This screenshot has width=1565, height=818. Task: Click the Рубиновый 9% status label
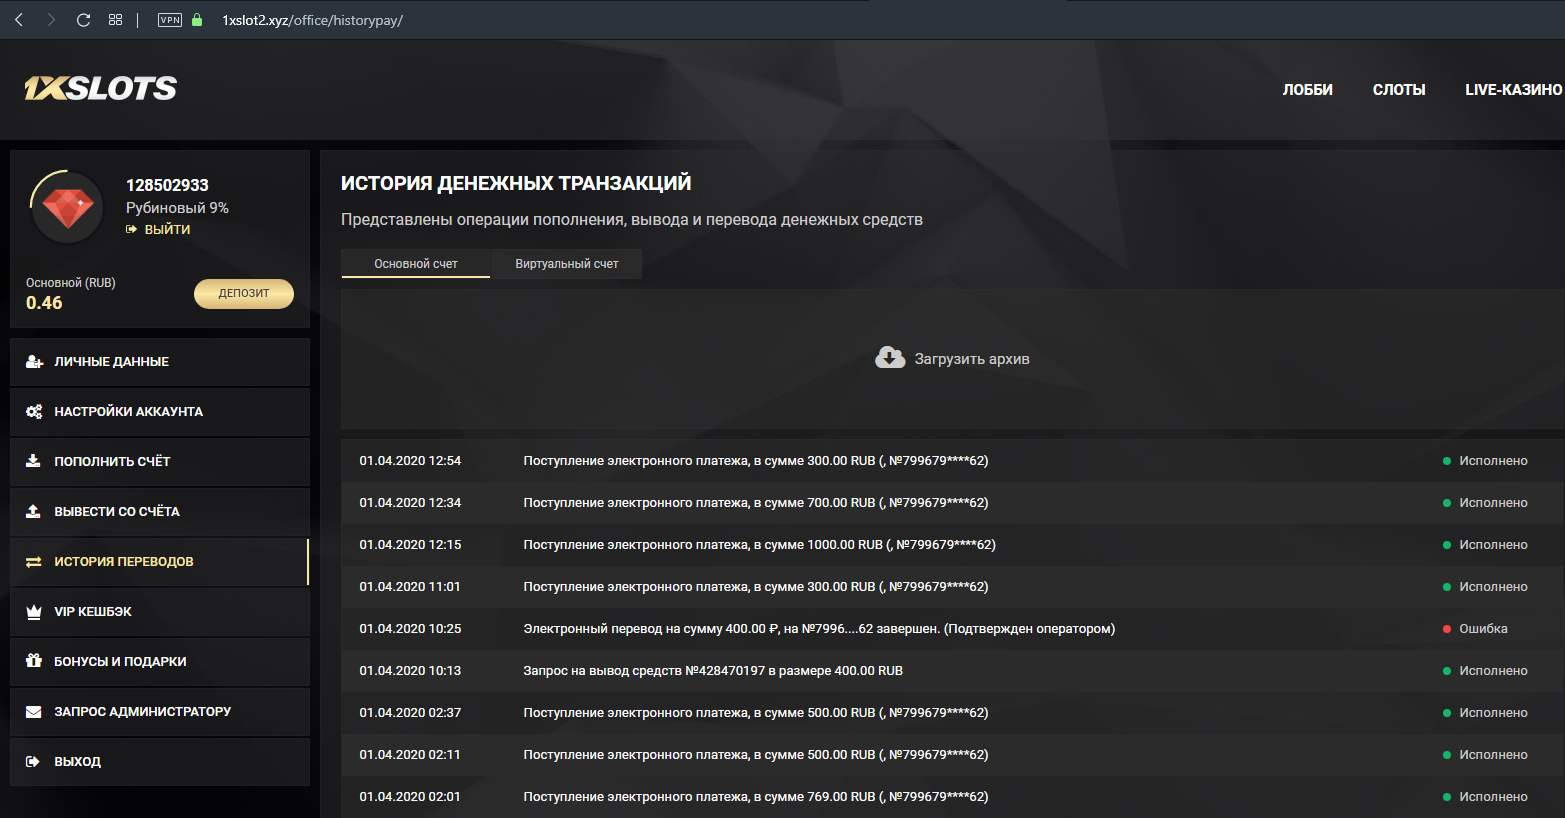(177, 208)
